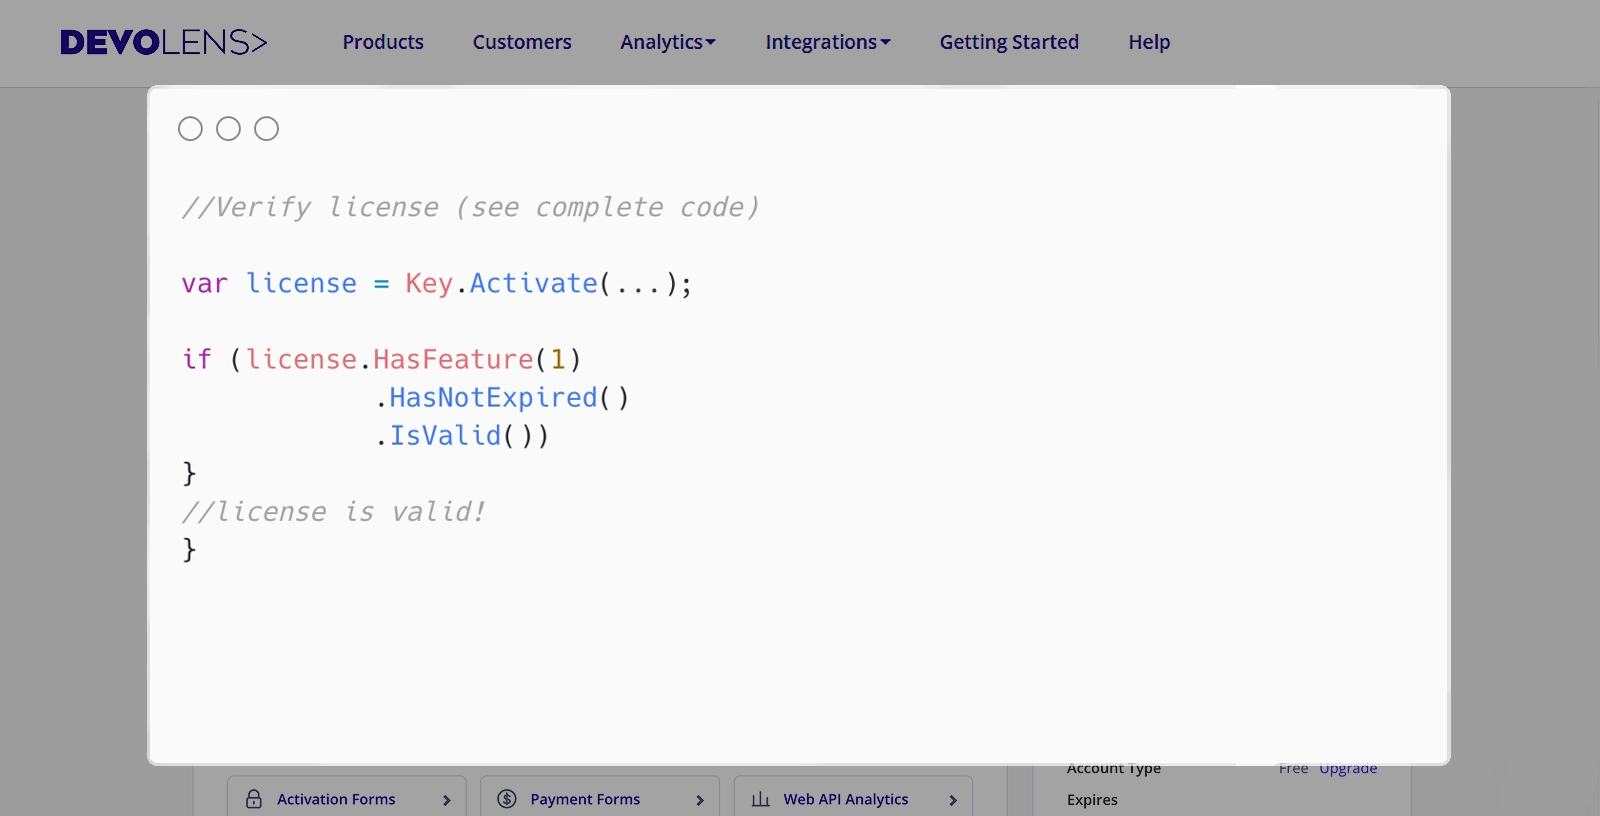Click the dollar icon on Payment Forms
1600x816 pixels.
[507, 799]
